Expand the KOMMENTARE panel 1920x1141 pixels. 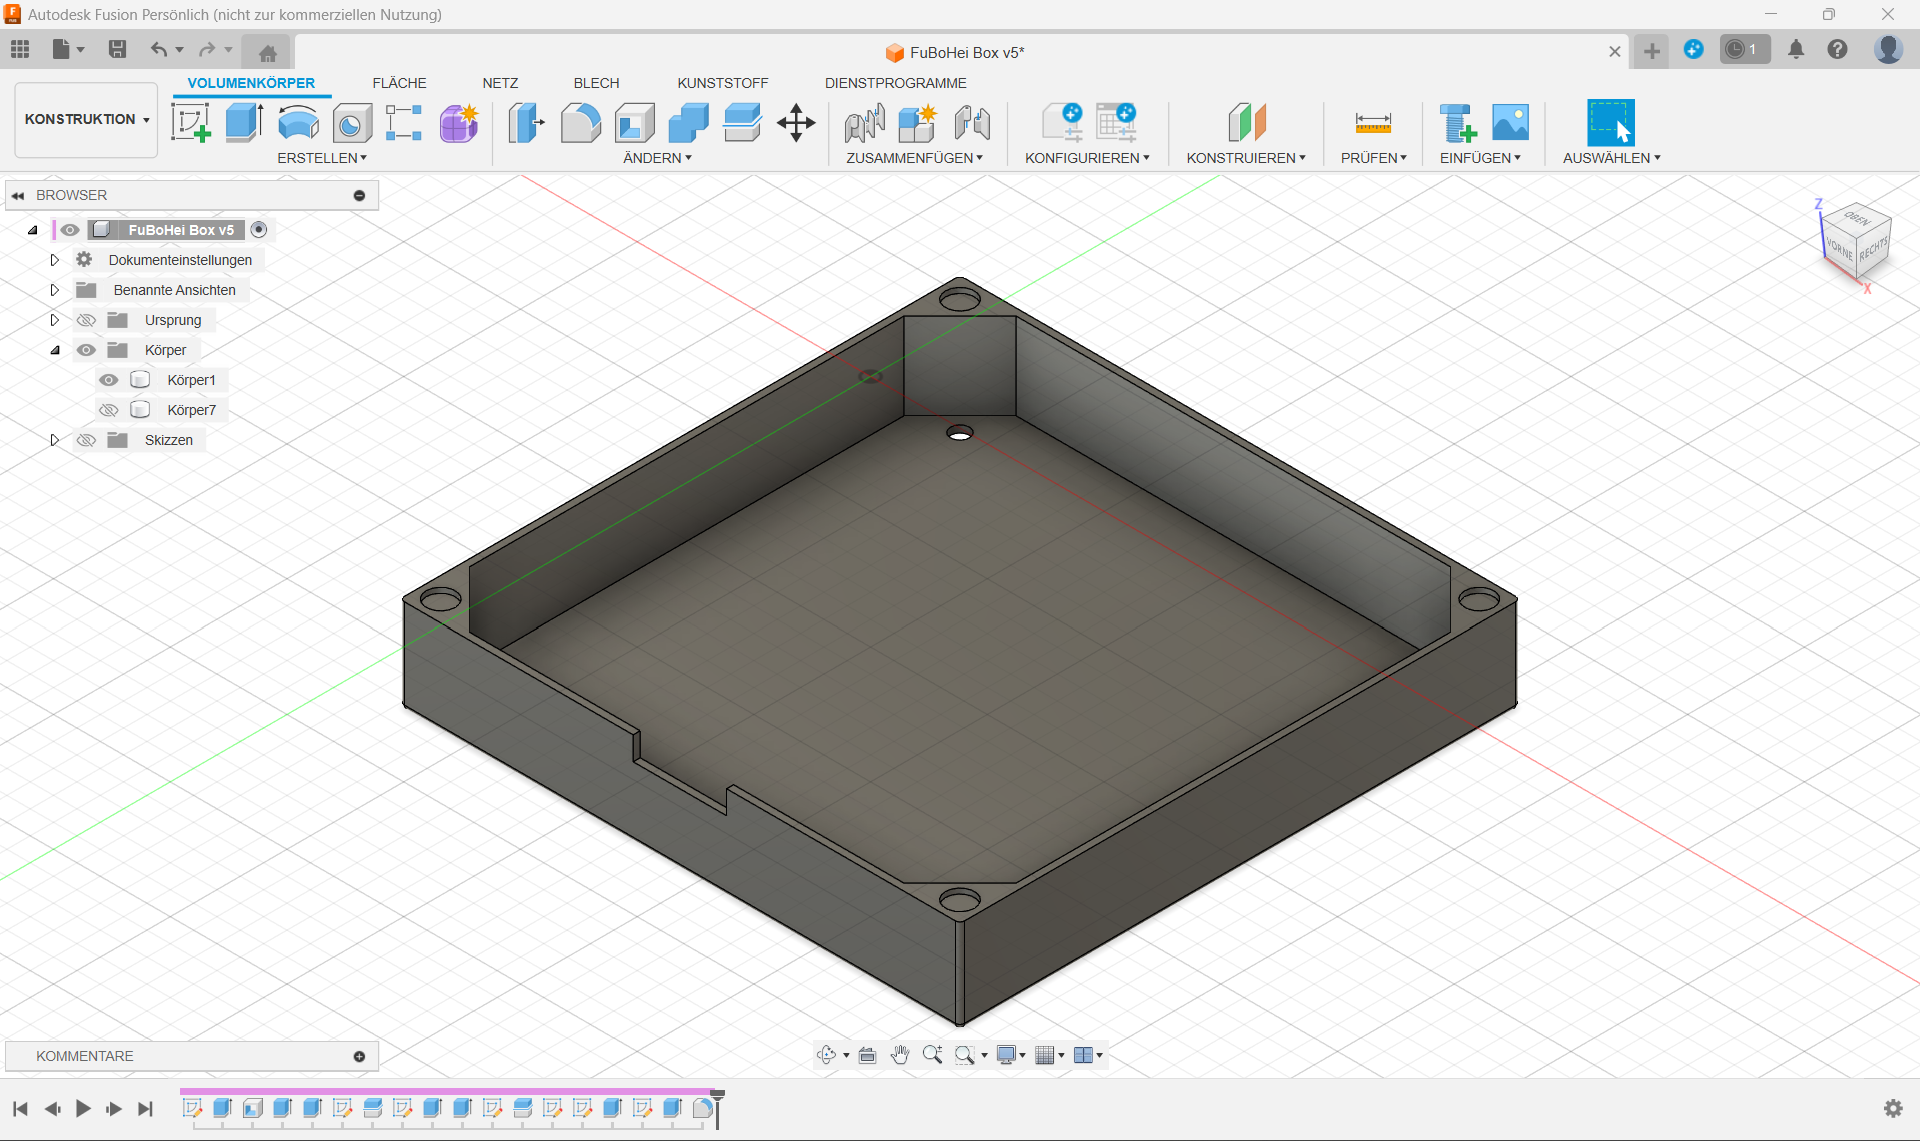click(x=359, y=1056)
